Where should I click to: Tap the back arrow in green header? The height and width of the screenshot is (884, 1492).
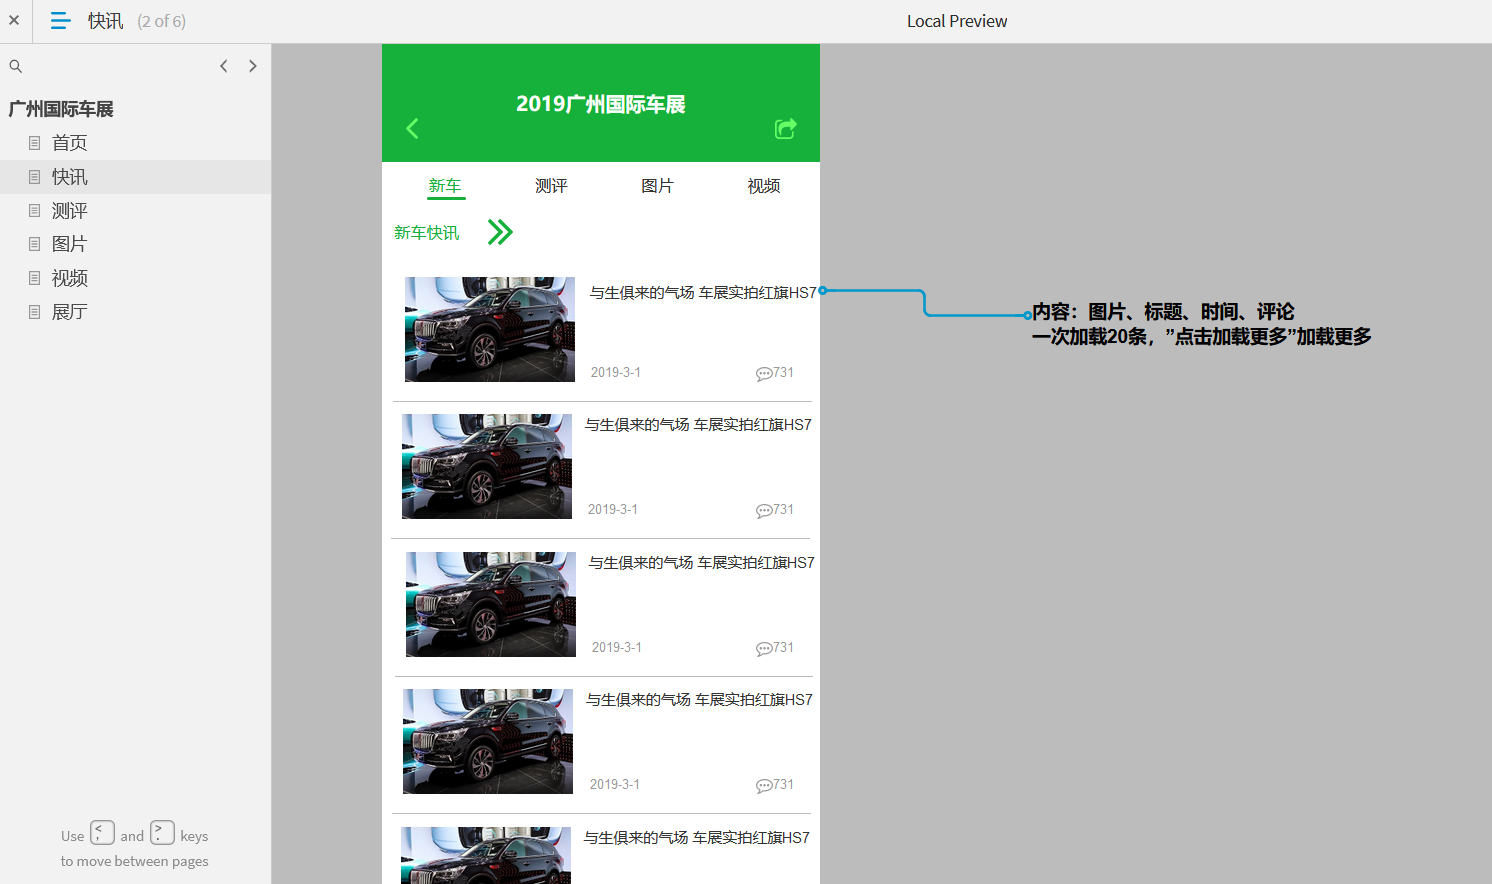(412, 128)
